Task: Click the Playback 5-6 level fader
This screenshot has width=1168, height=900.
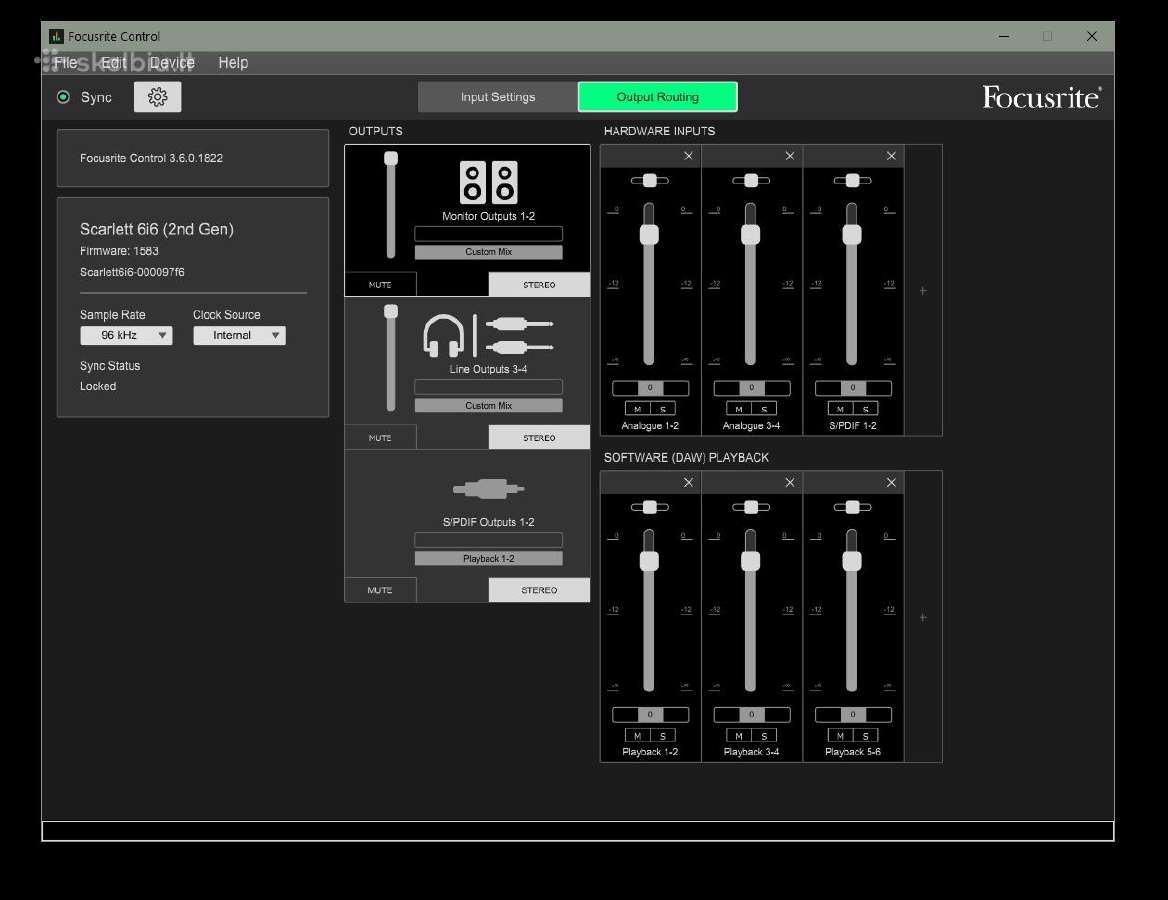Action: [852, 610]
